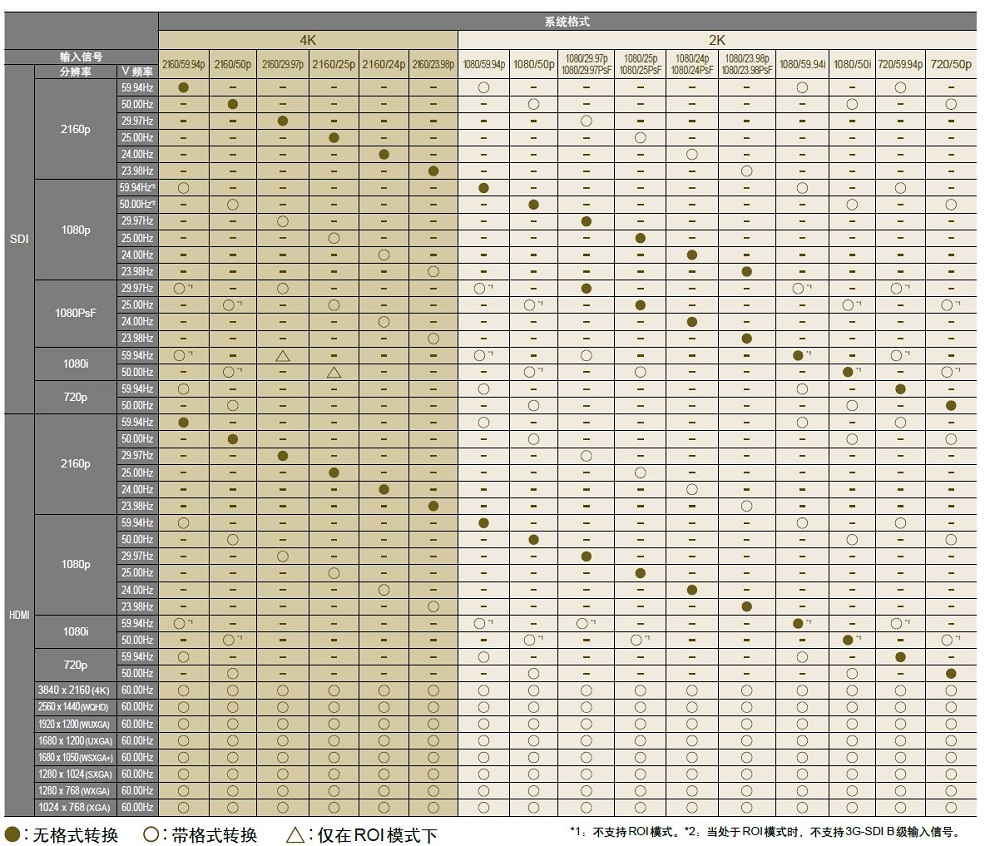Click the 1080/25p 1080/25PsF column header
990x846 pixels.
pyautogui.click(x=640, y=64)
